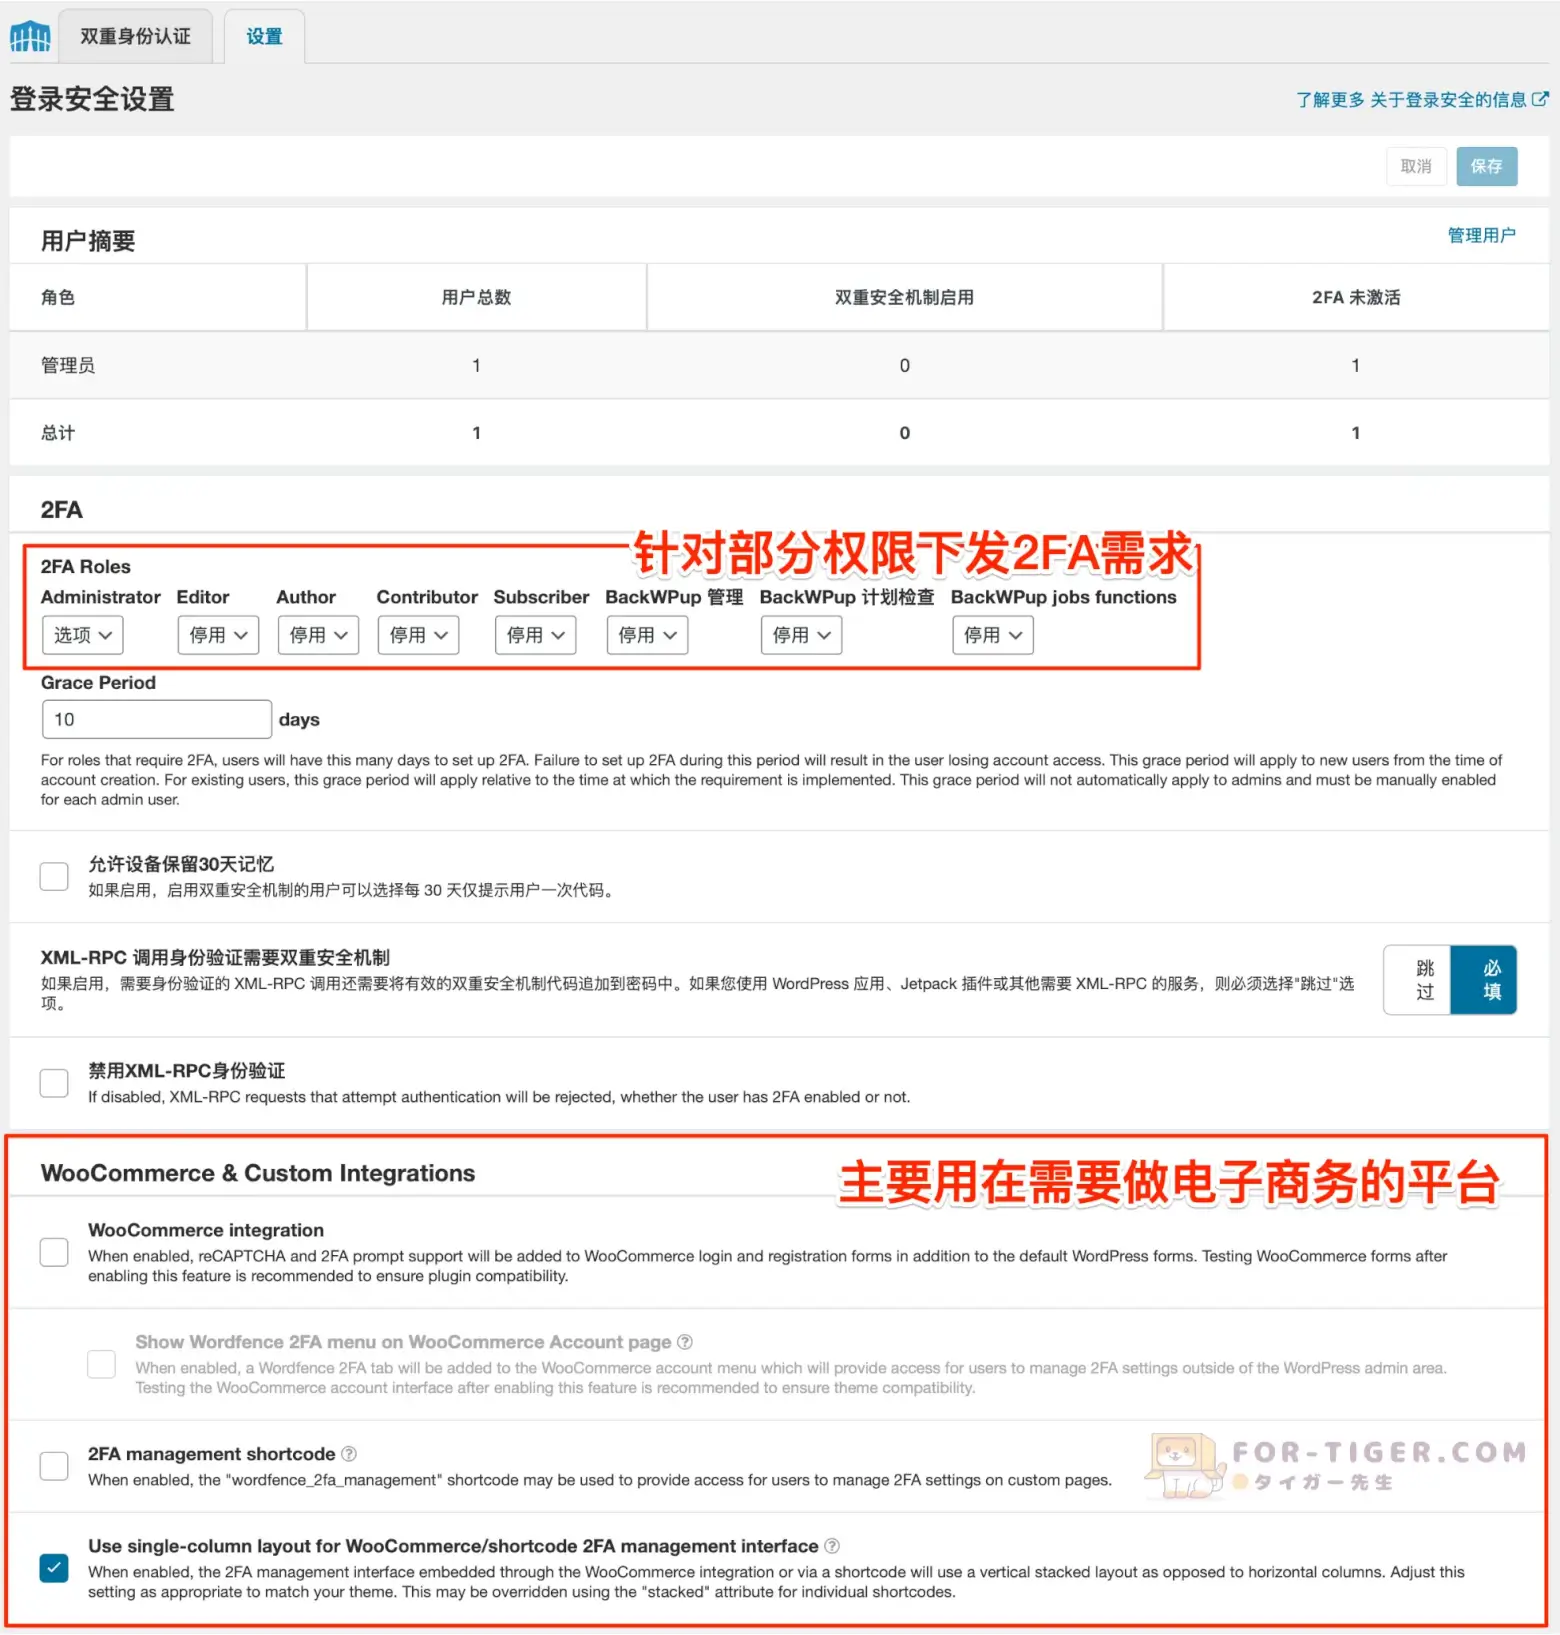Open Subscriber 2FA role dropdown

pyautogui.click(x=535, y=635)
